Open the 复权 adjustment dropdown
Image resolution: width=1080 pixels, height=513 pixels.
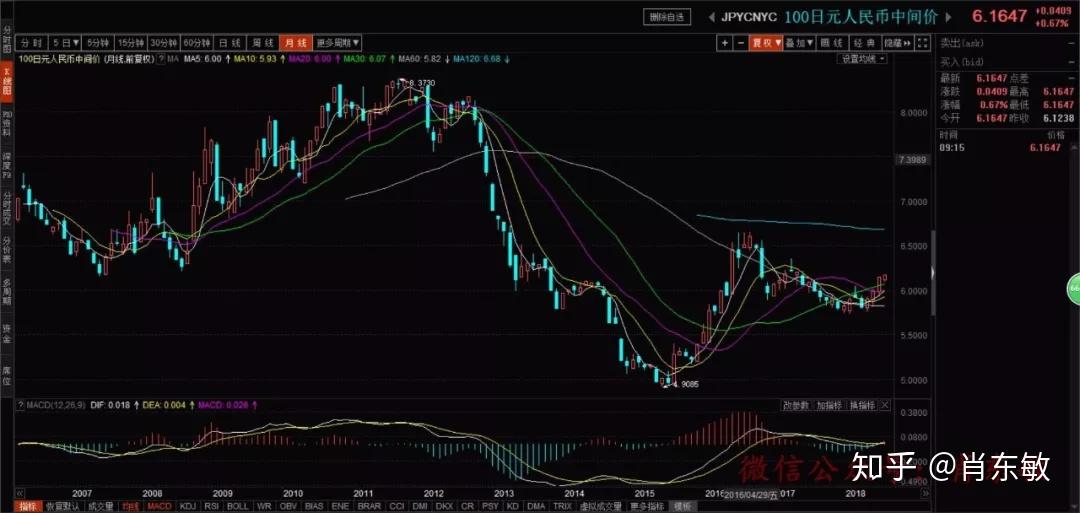tap(766, 43)
